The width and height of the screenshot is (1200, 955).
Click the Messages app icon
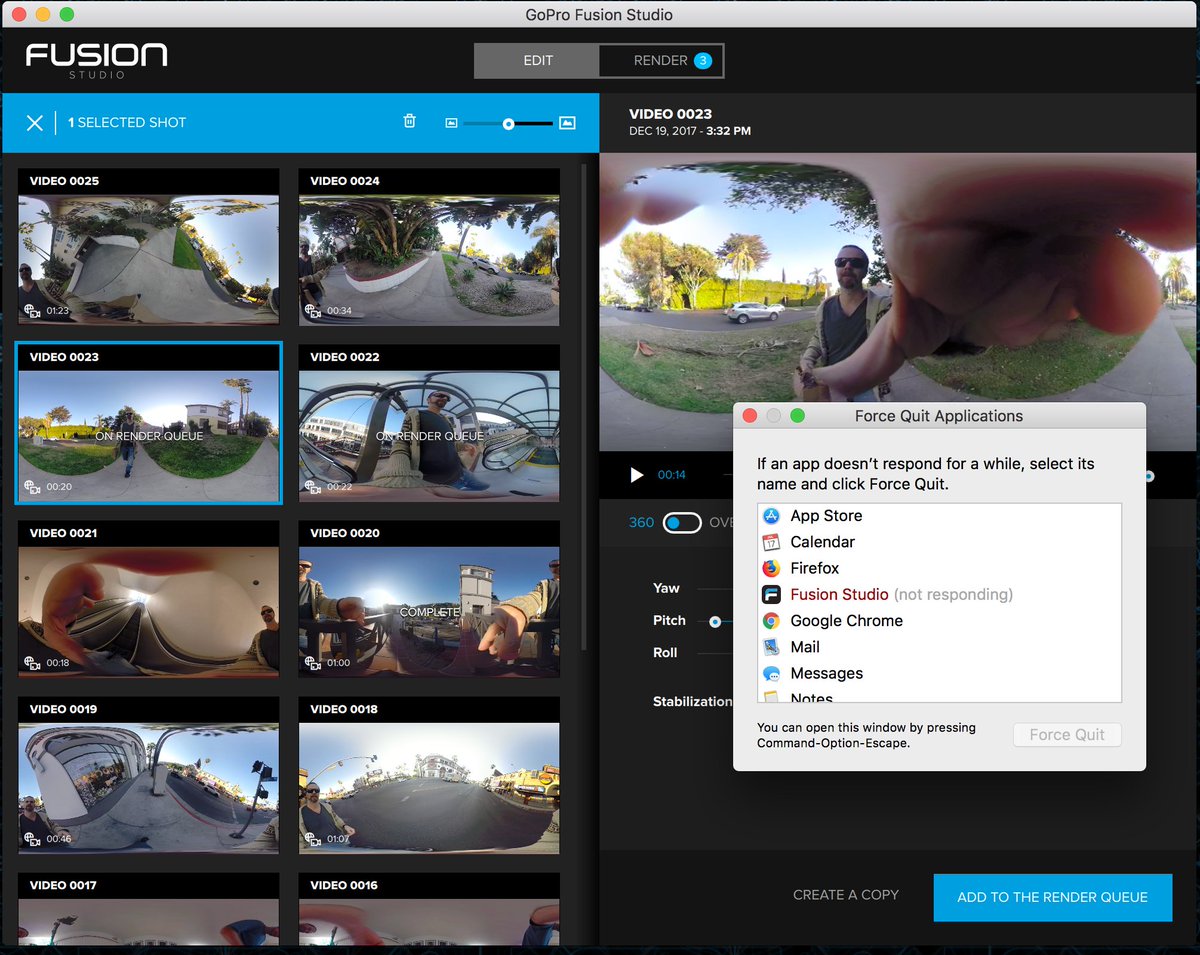(x=771, y=673)
